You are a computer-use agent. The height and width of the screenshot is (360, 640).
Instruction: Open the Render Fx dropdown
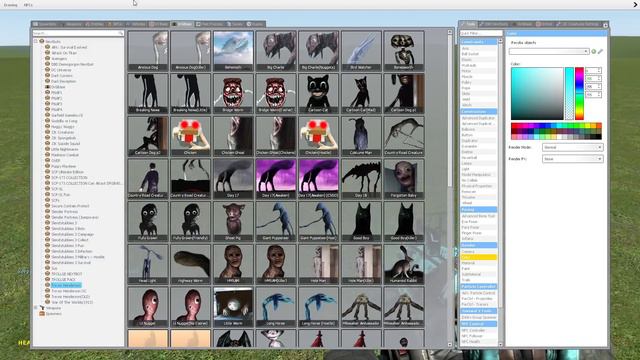572,158
